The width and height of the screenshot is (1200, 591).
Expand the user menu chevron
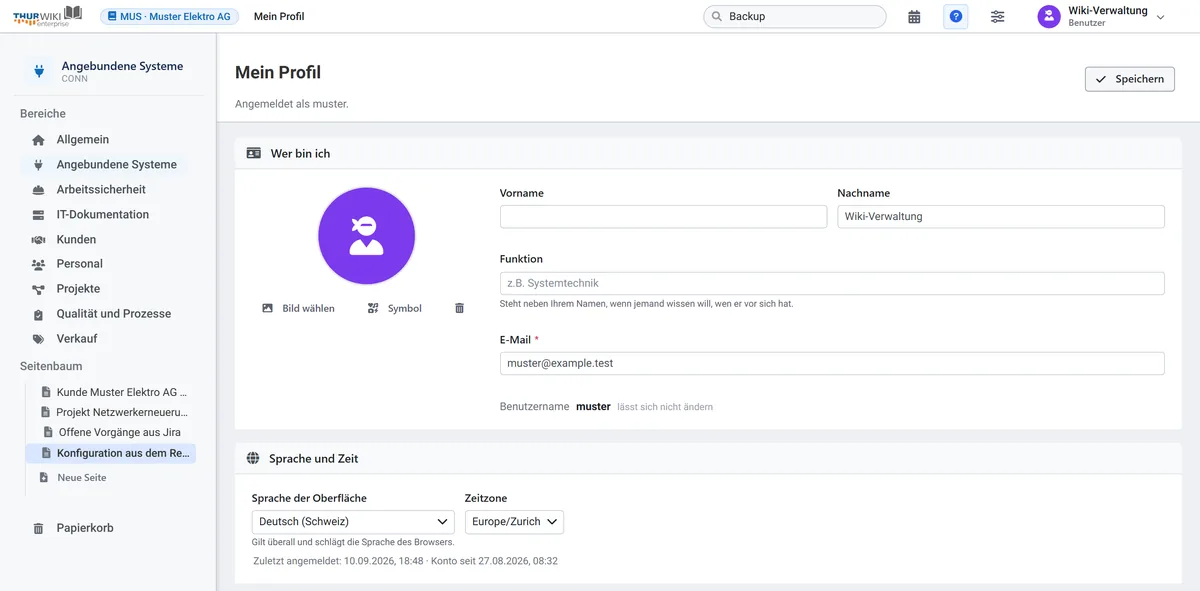click(1161, 17)
